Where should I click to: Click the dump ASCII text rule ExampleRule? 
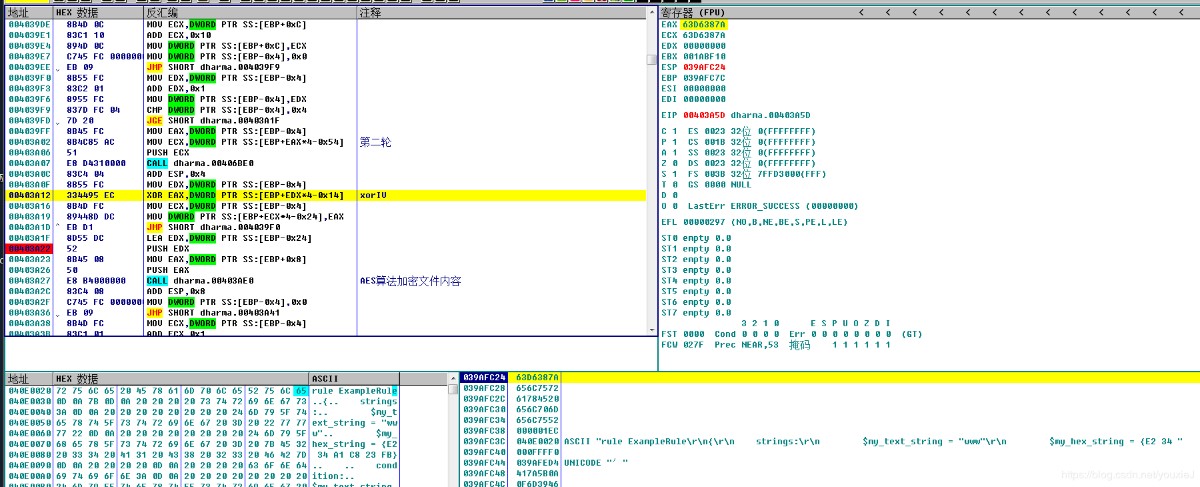point(353,391)
